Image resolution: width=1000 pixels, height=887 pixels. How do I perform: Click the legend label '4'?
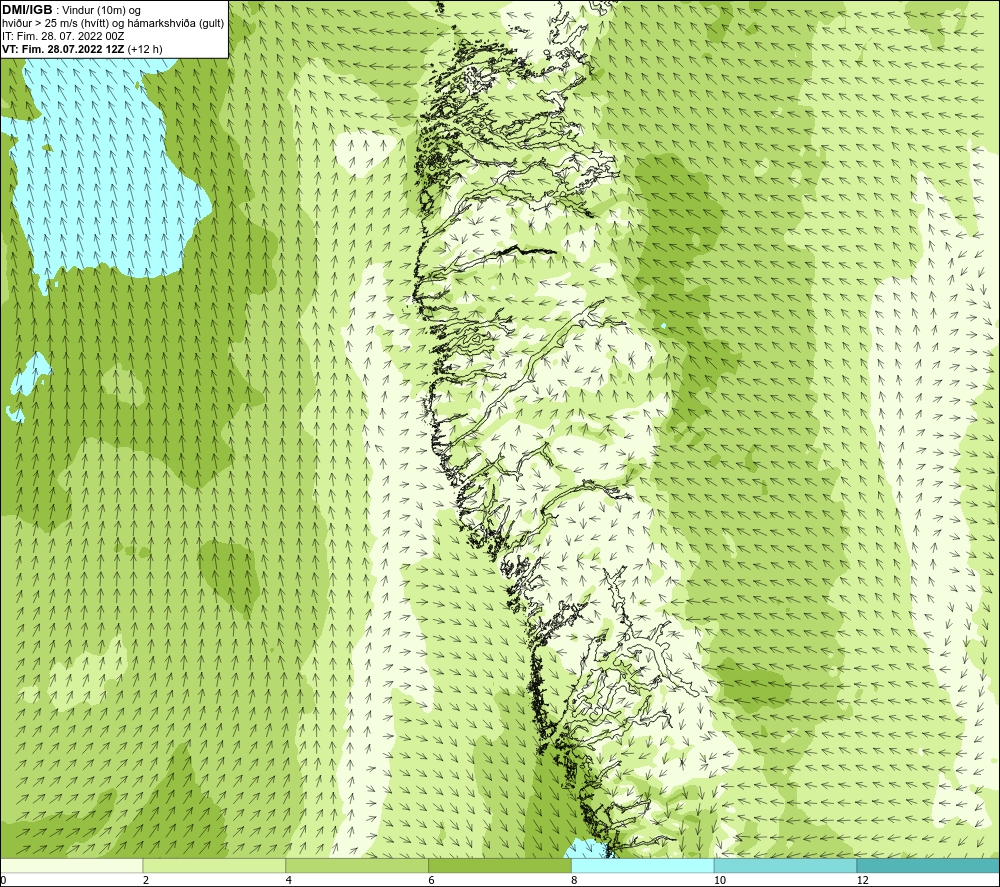pos(289,880)
